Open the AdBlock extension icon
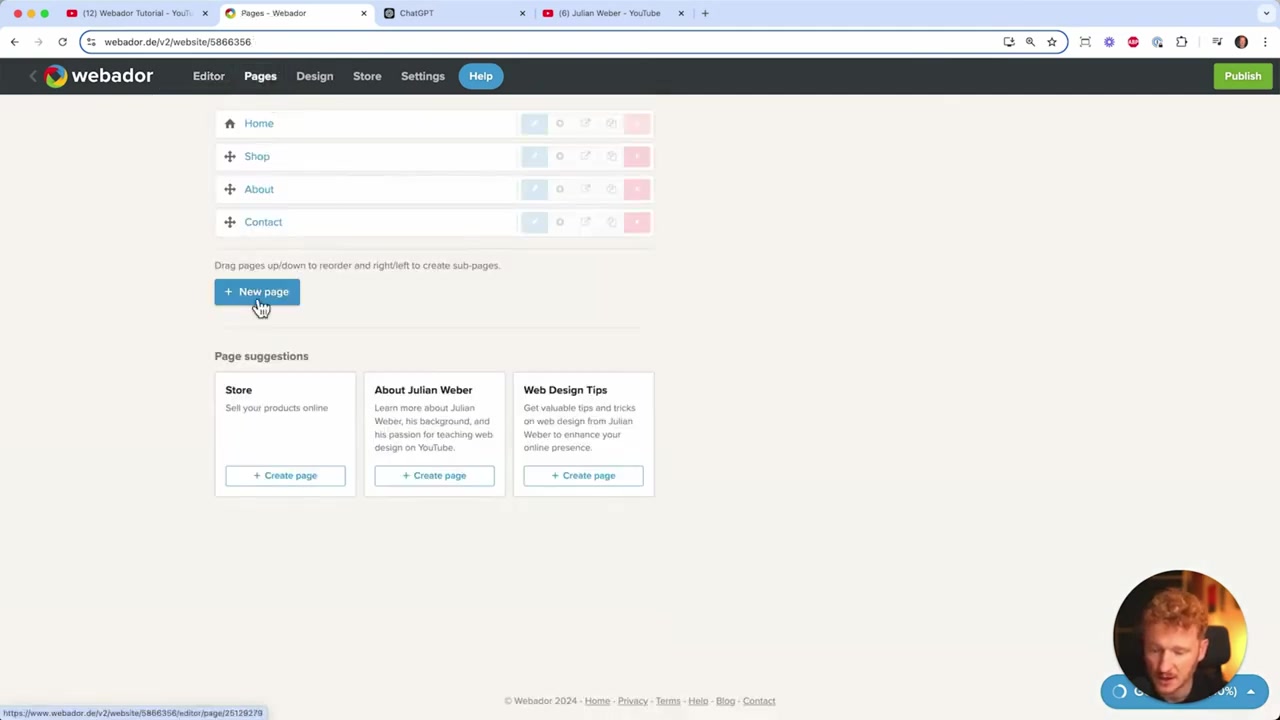The height and width of the screenshot is (720, 1280). [x=1133, y=42]
